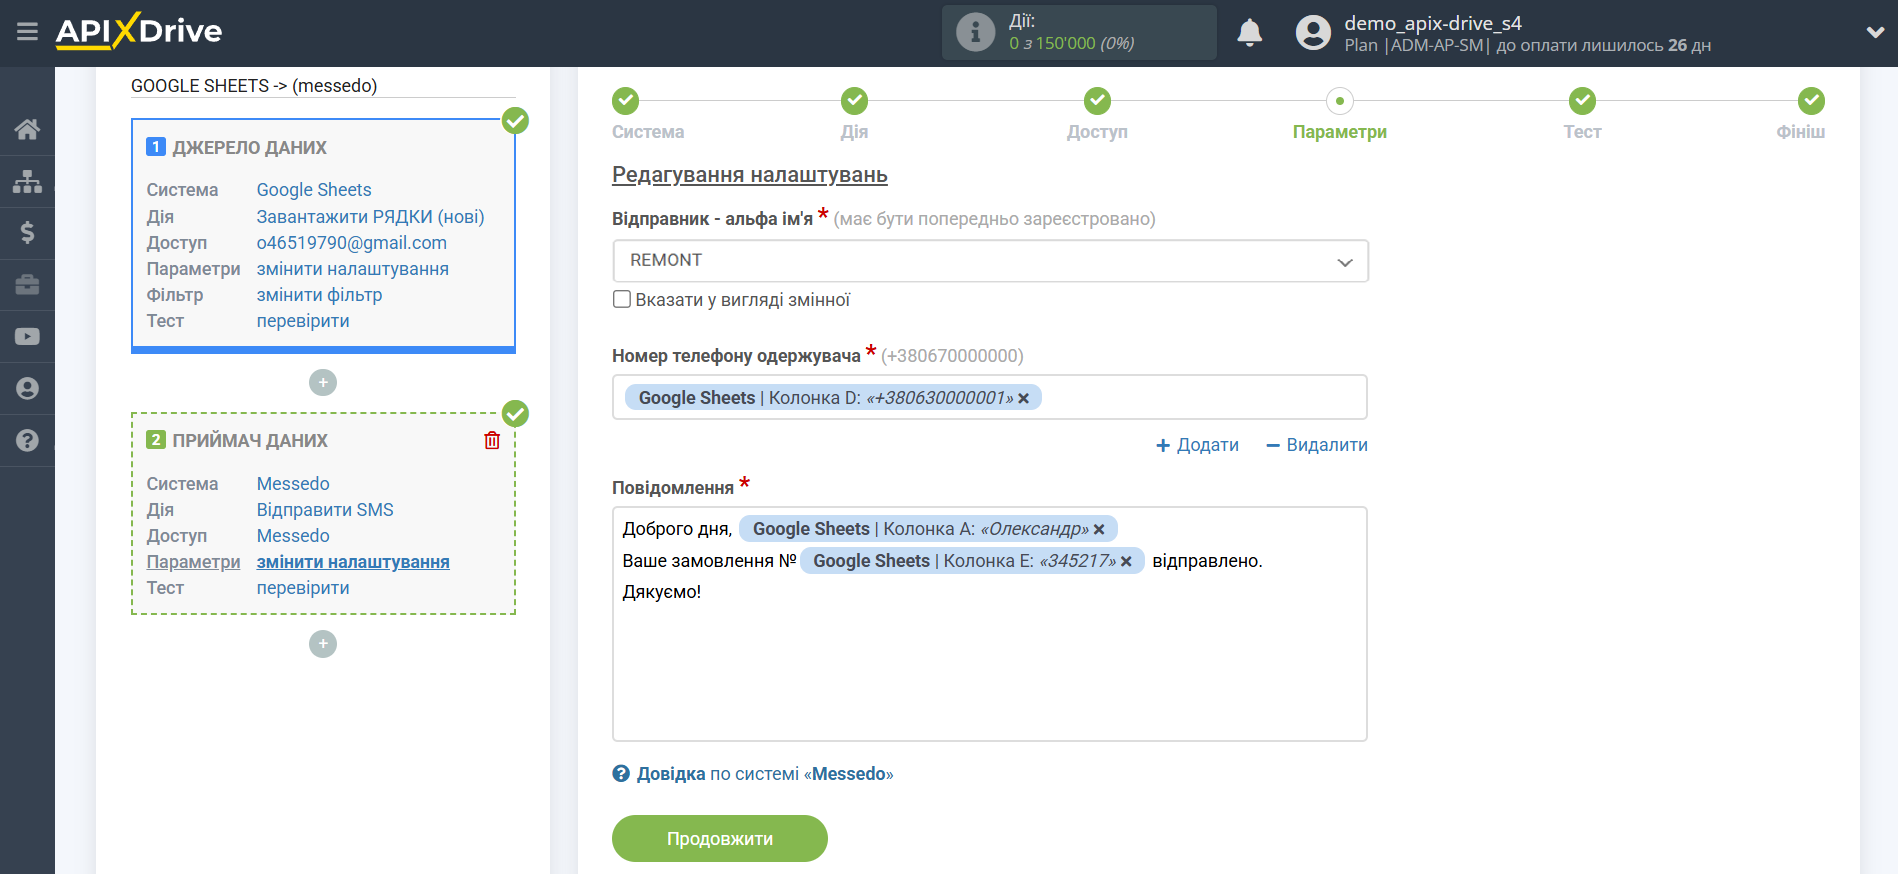Toggle 'Вказати у вигляді змінної' checkbox
The image size is (1898, 874).
(x=622, y=299)
